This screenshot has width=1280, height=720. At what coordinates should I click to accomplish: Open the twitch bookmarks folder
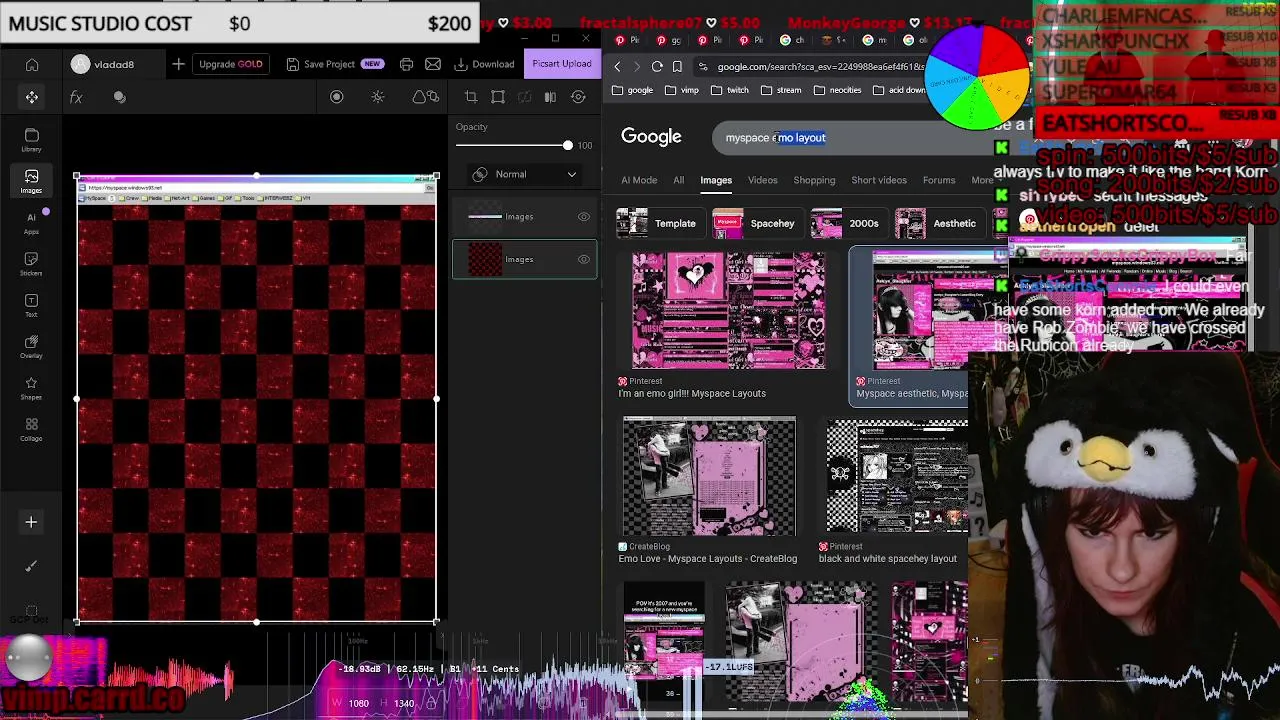point(729,90)
